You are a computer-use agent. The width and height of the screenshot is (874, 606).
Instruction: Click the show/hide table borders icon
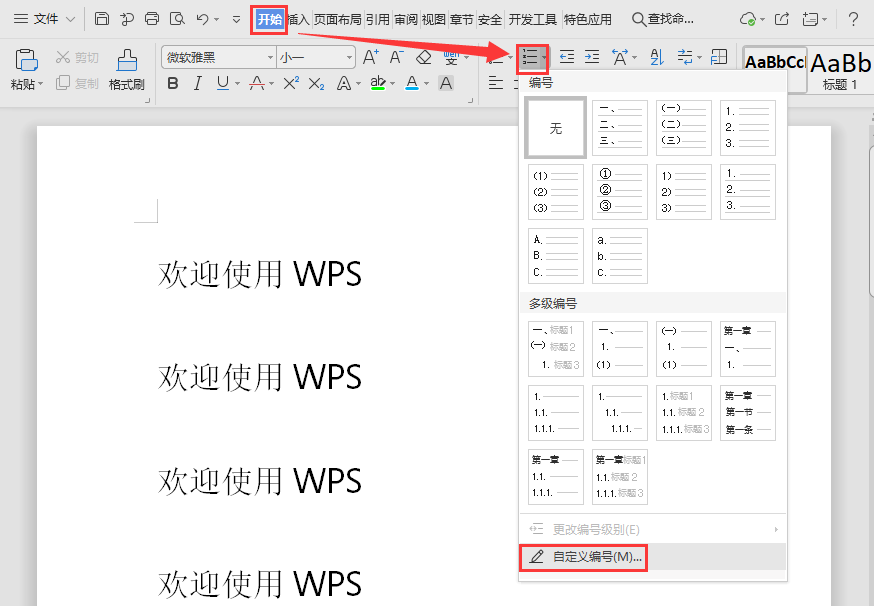tap(719, 57)
